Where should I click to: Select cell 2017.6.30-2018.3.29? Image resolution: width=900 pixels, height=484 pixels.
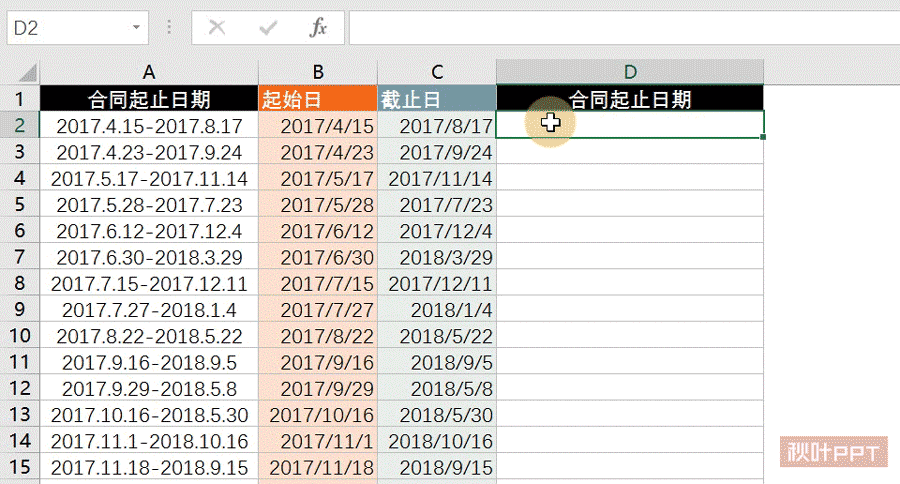coord(149,257)
